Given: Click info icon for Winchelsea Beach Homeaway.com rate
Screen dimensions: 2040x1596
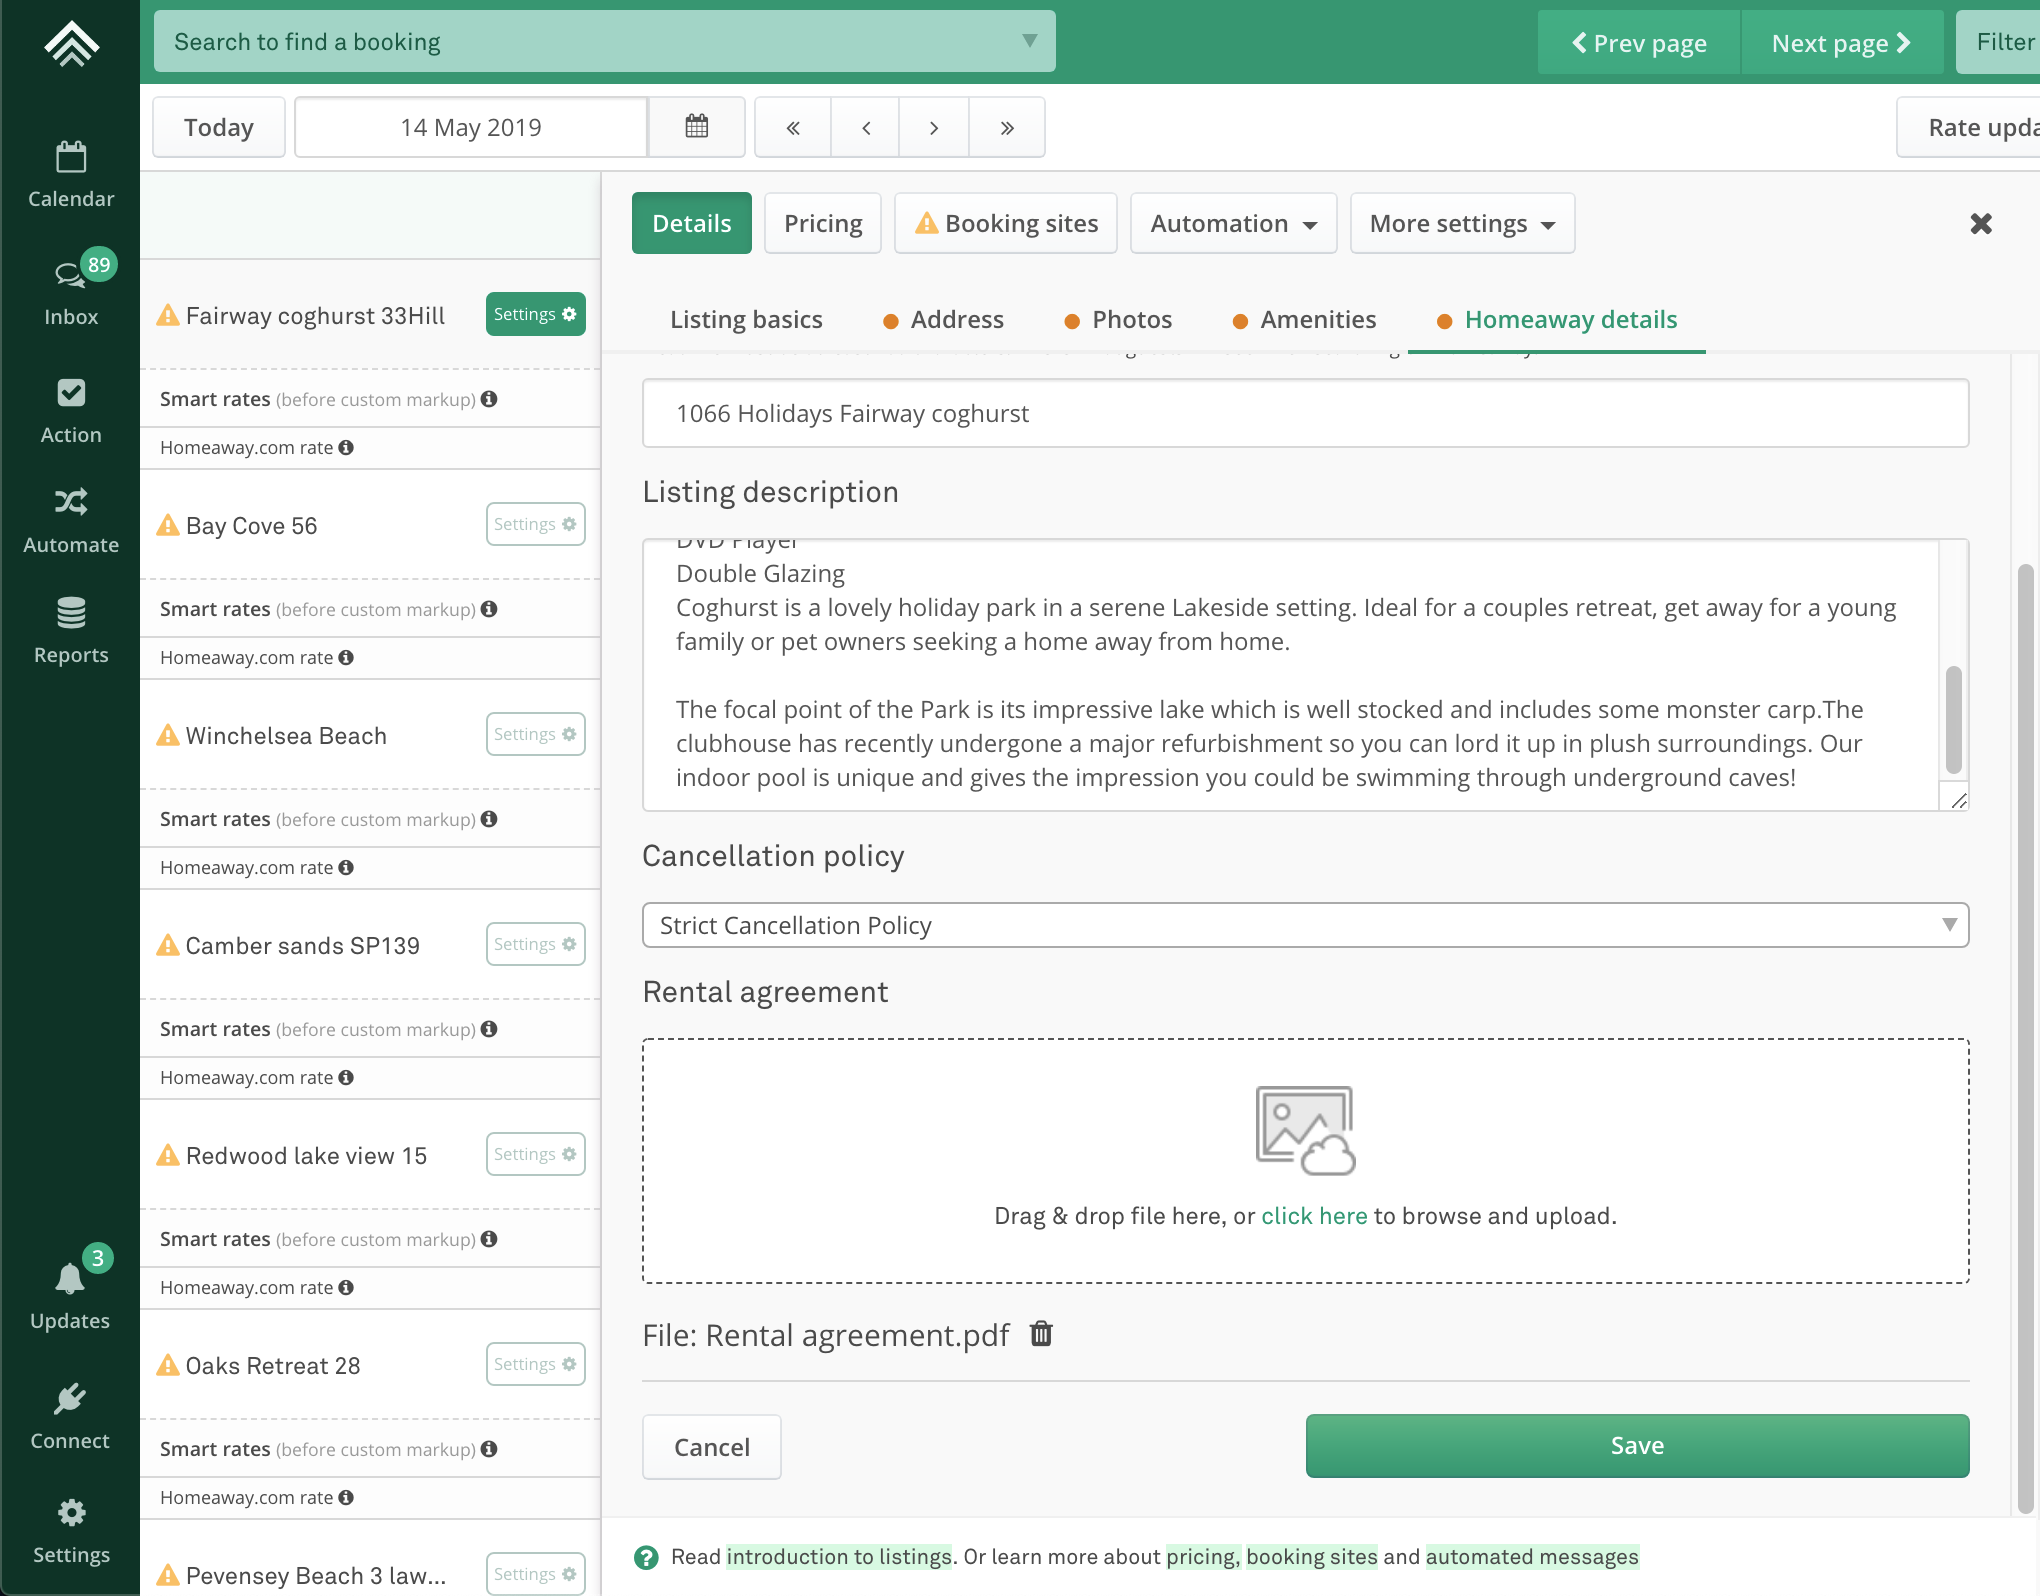Looking at the screenshot, I should click(x=346, y=867).
